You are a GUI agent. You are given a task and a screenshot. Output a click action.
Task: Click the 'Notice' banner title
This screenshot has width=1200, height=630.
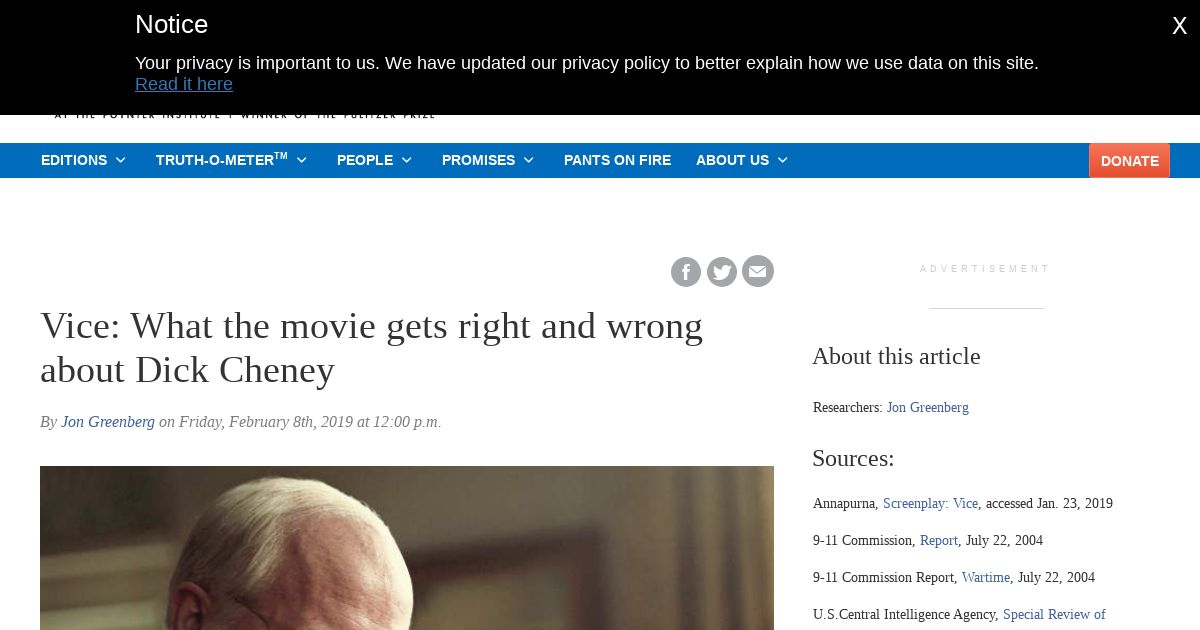tap(171, 25)
